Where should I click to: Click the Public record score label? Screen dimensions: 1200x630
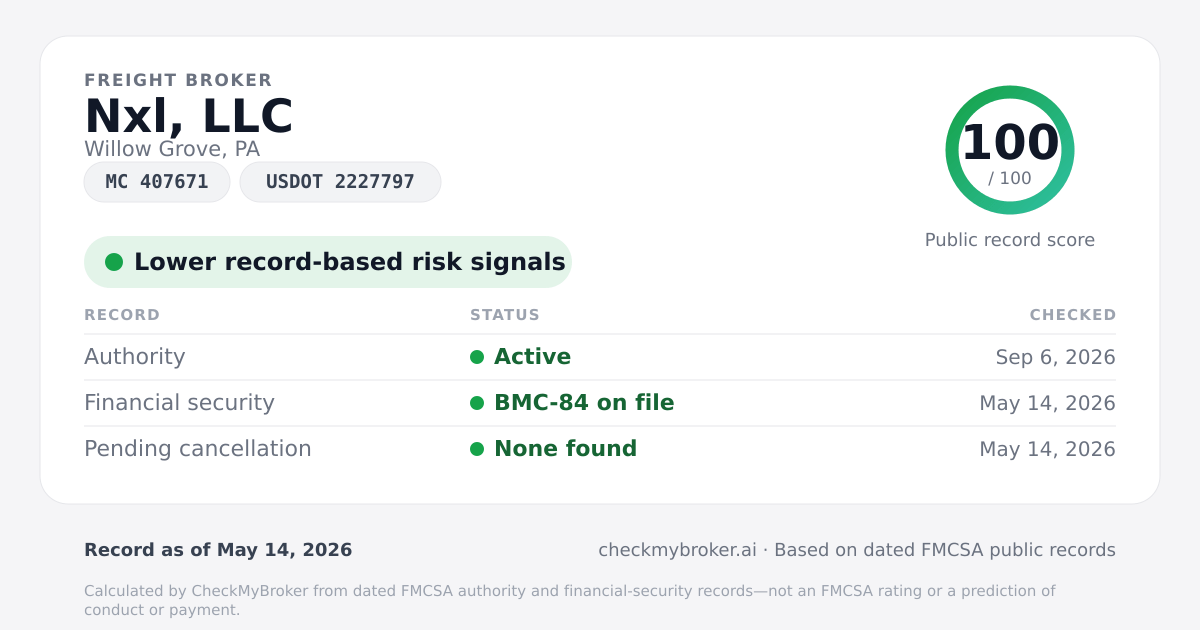[1010, 240]
